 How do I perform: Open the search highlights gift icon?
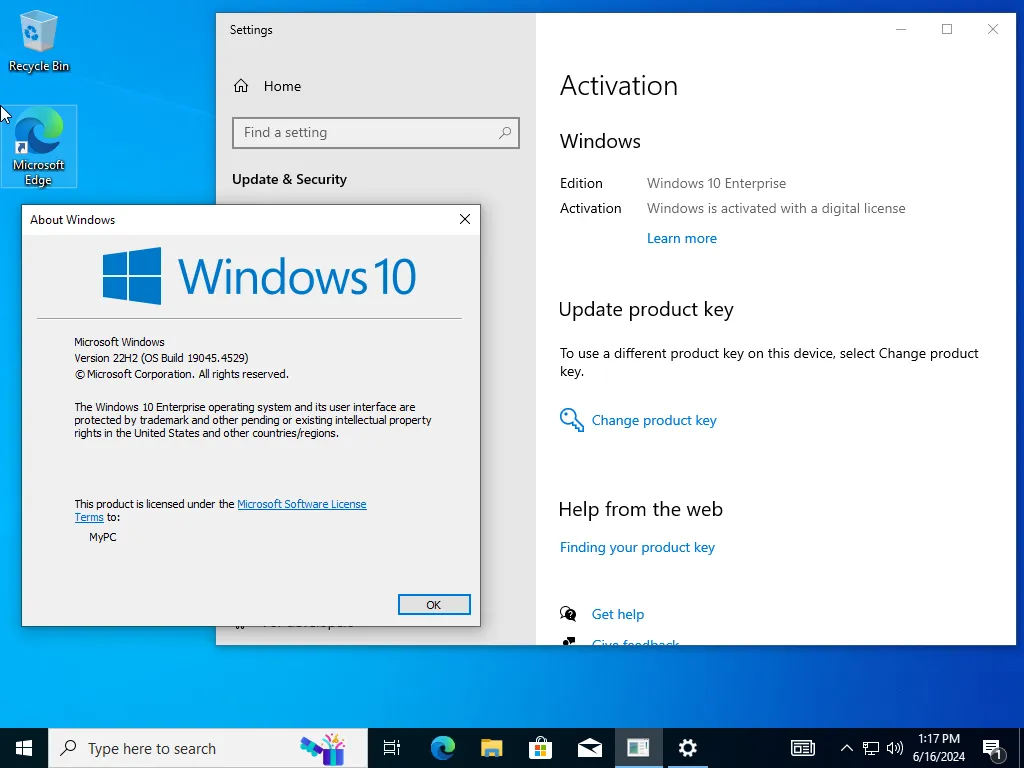tap(323, 748)
